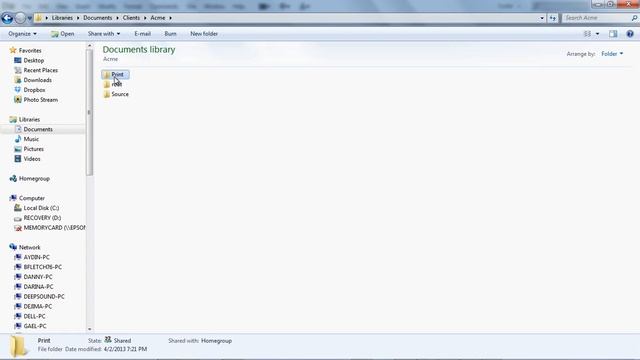Open DARINA-PC under Network
Image resolution: width=640 pixels, height=360 pixels.
33,287
